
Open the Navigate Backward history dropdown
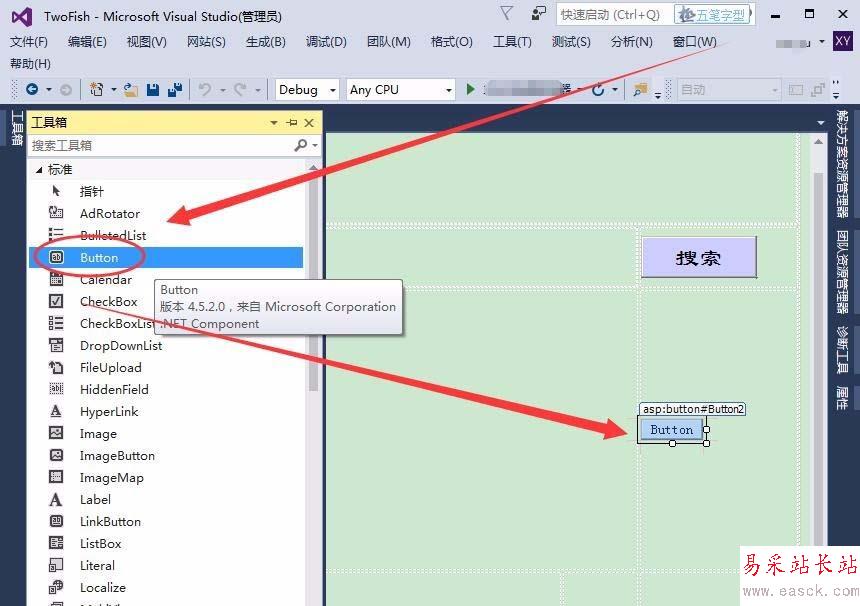tap(49, 89)
